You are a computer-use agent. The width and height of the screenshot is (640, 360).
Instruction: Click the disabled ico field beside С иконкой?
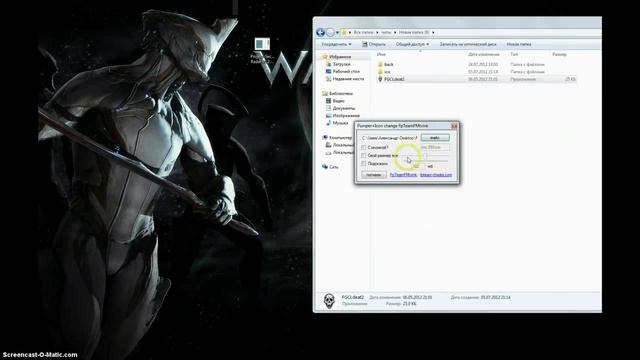pyautogui.click(x=435, y=147)
